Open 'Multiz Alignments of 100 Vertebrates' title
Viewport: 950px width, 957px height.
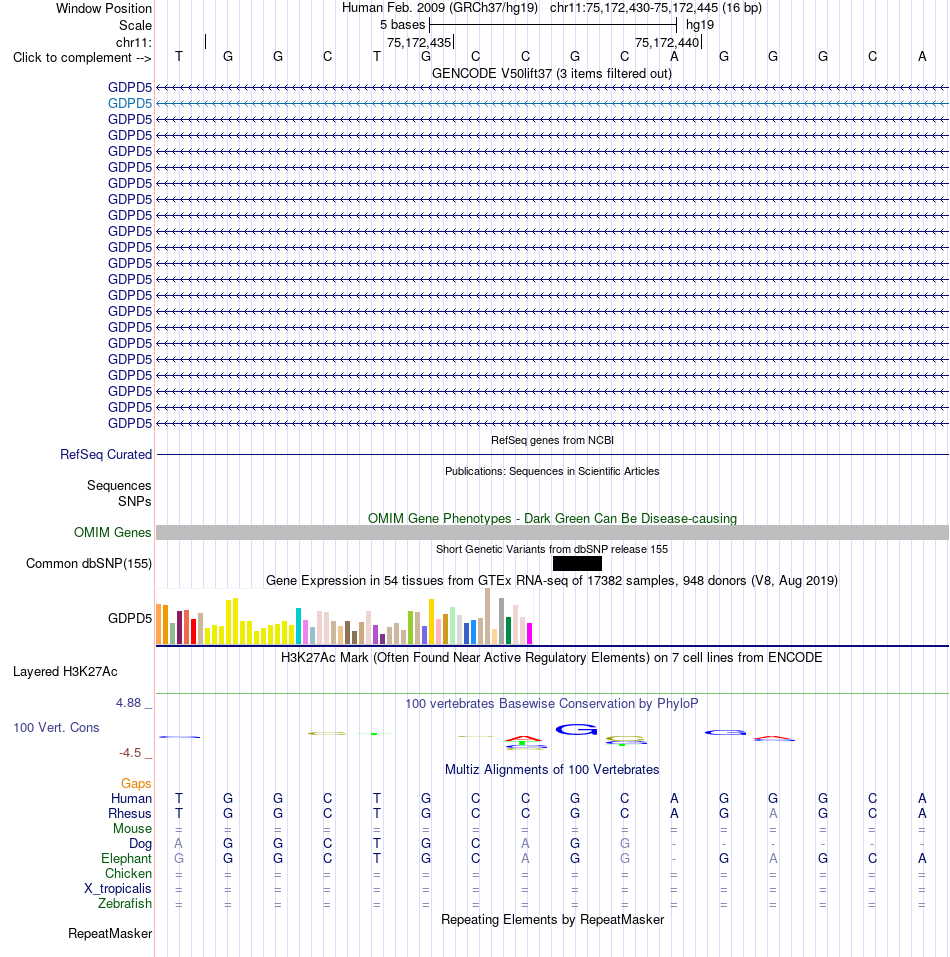(x=552, y=770)
